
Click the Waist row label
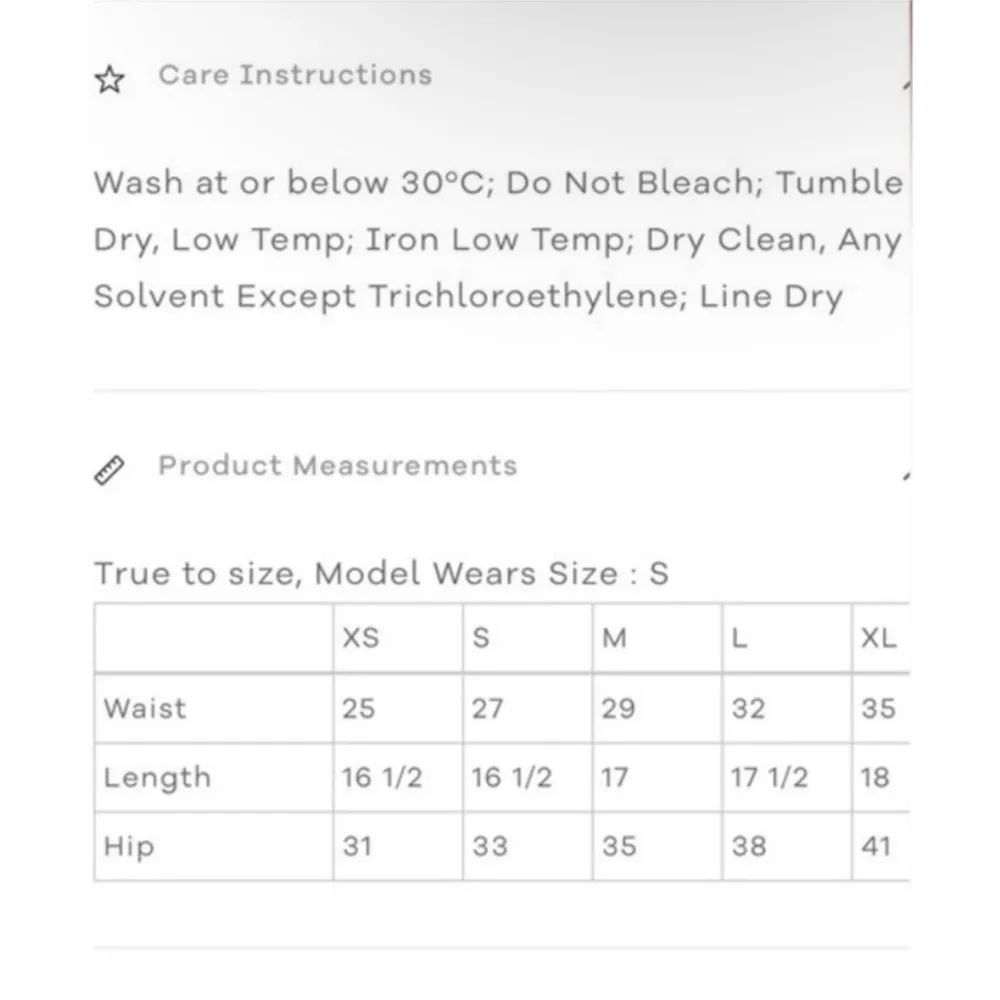pyautogui.click(x=145, y=708)
